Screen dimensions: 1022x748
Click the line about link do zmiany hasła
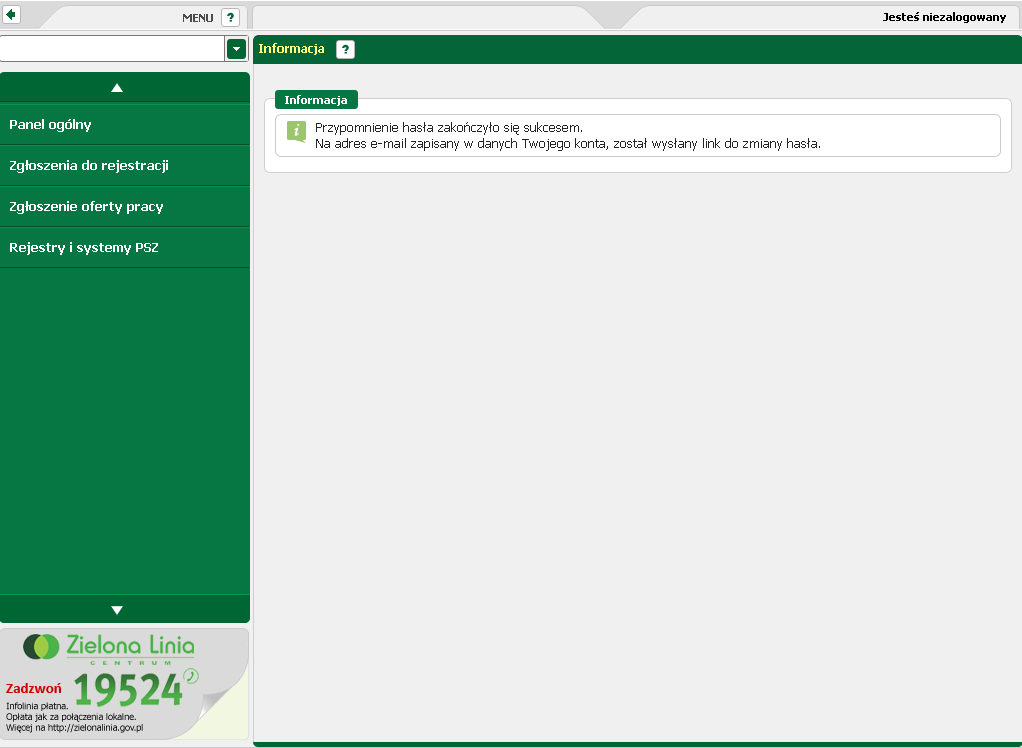[x=568, y=144]
